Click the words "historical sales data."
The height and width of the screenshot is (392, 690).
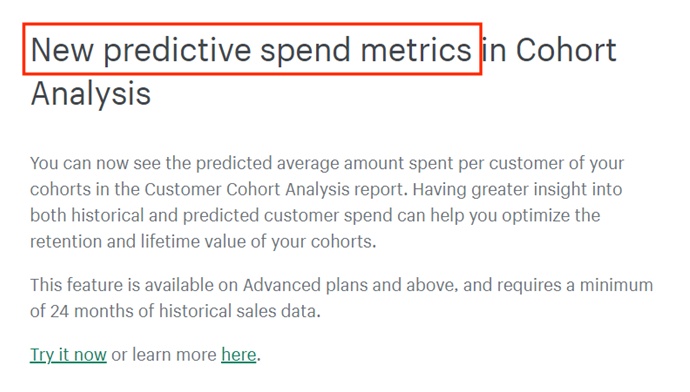(x=240, y=311)
